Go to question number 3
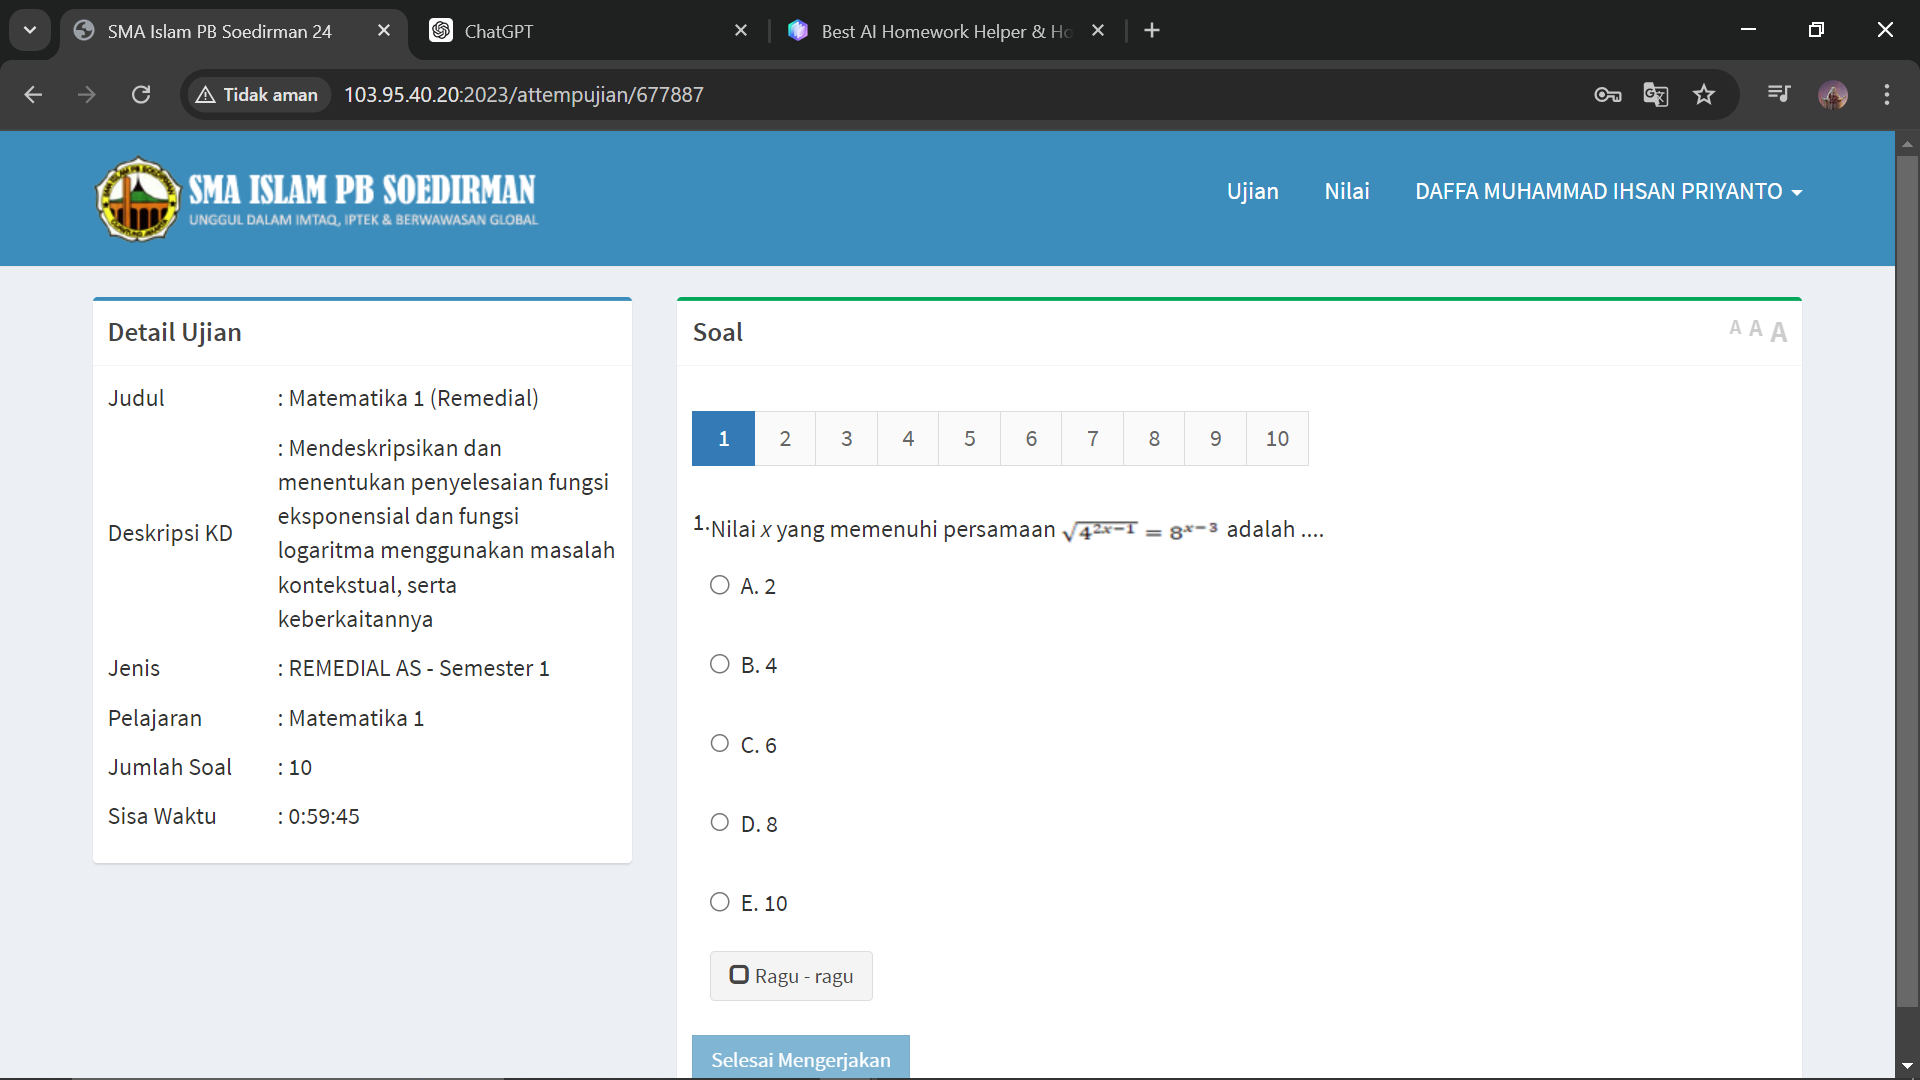 point(847,438)
